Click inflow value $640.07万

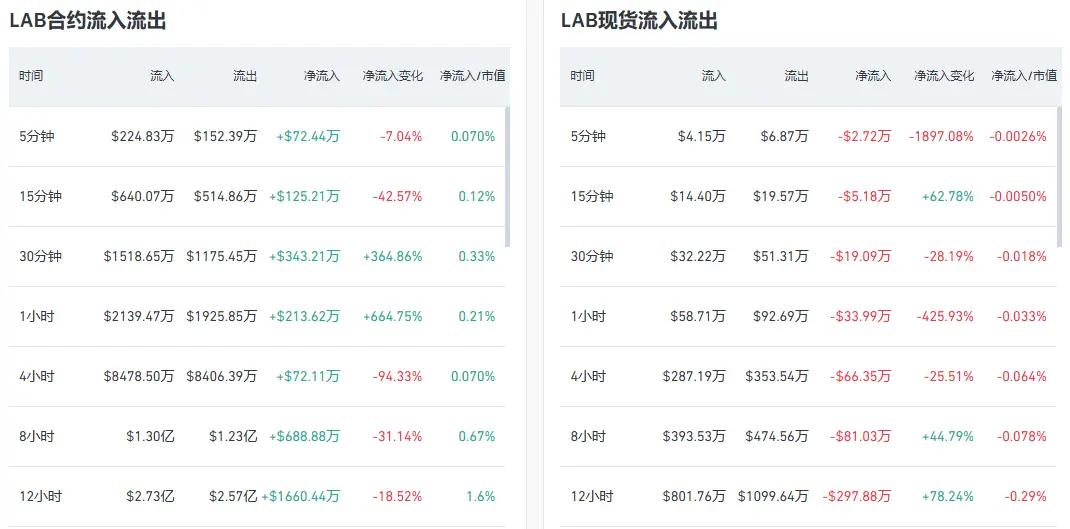click(x=143, y=197)
